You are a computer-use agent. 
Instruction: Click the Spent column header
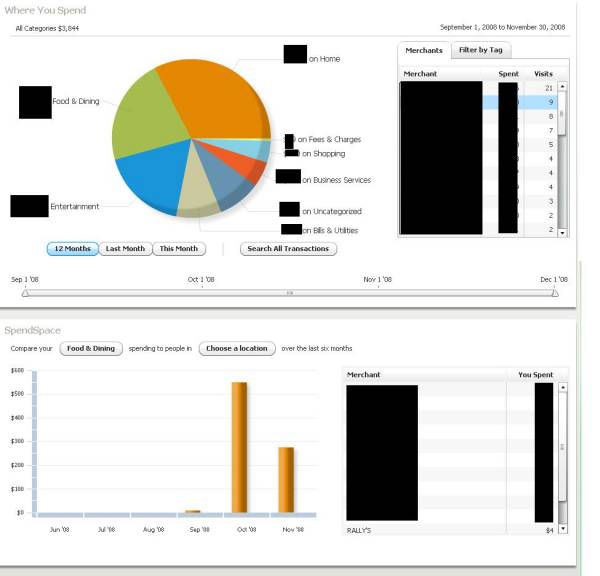click(508, 74)
